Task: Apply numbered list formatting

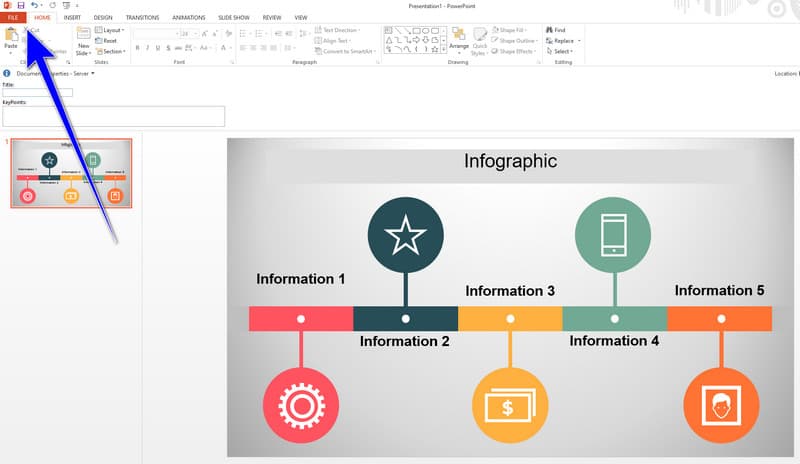Action: click(260, 34)
